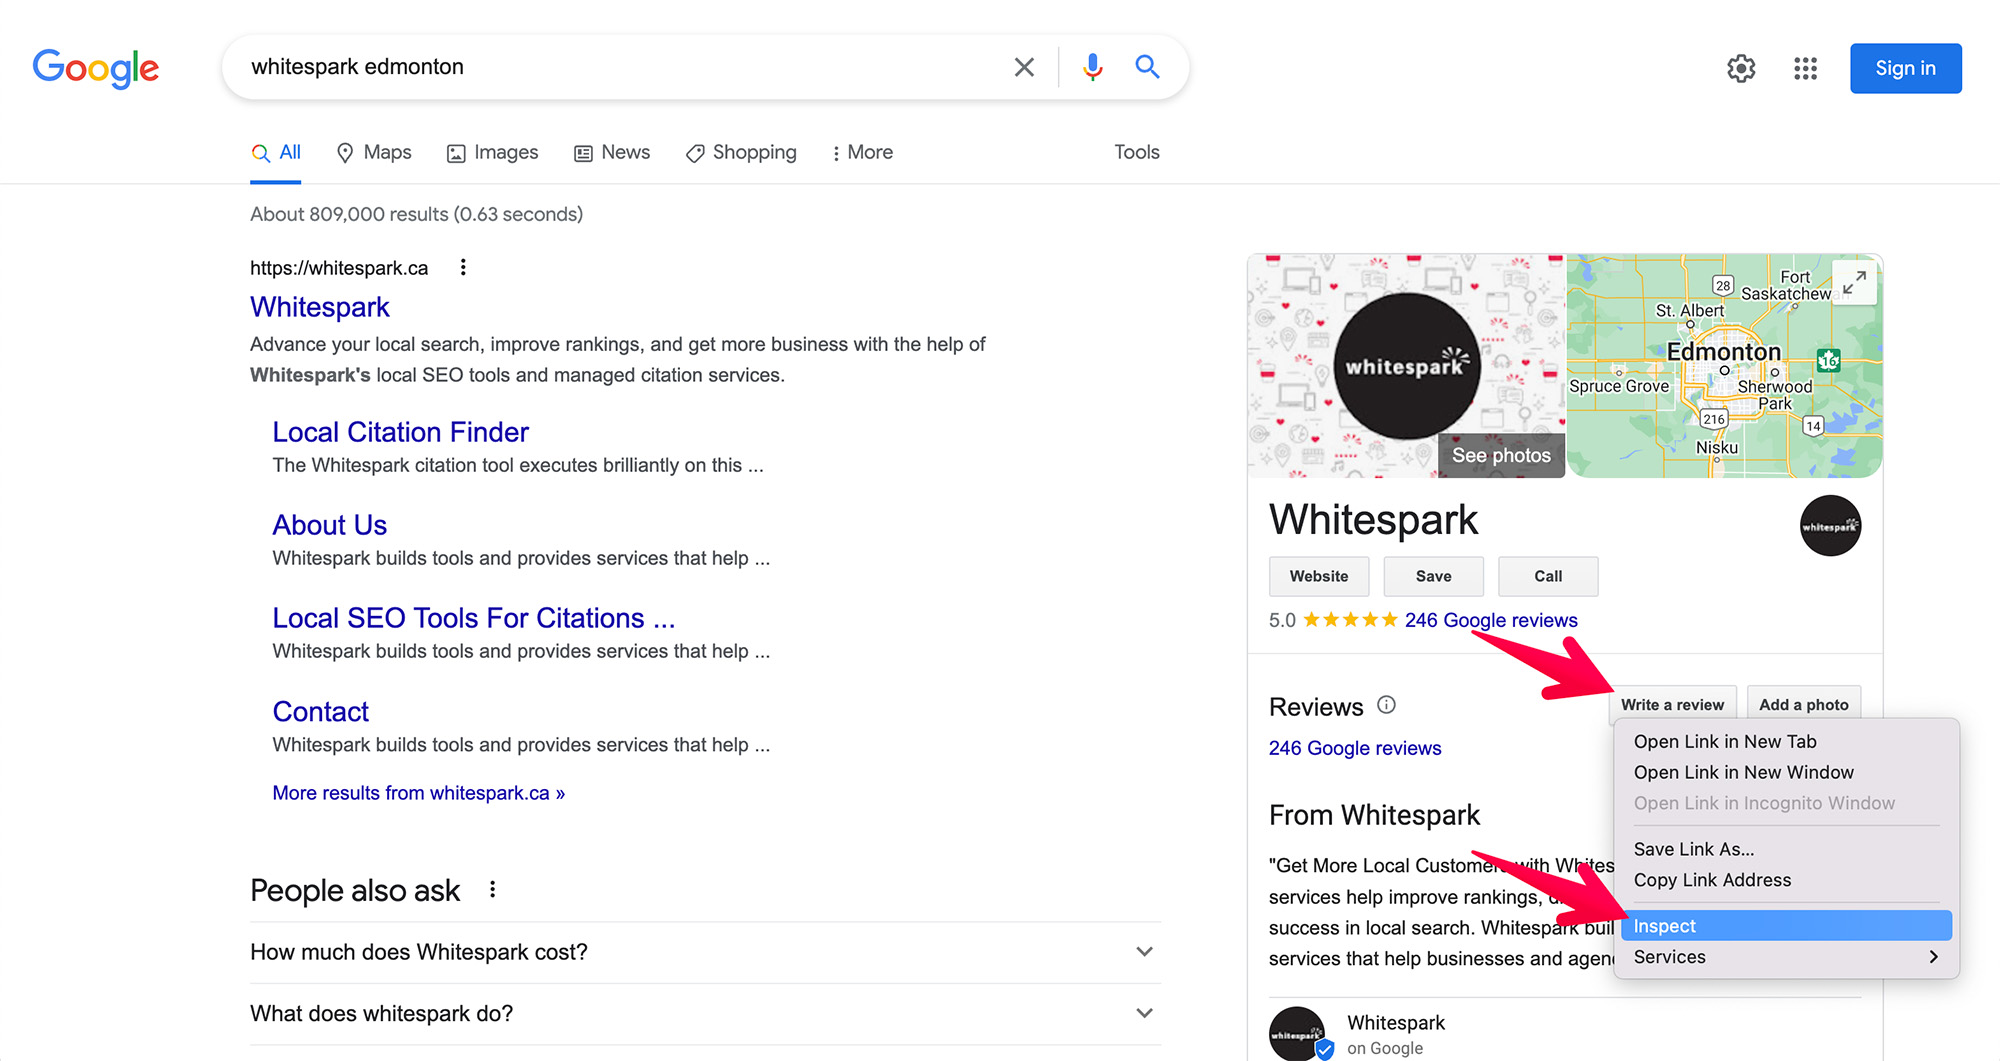Open the More search filters dropdown
Image resolution: width=2000 pixels, height=1061 pixels.
coord(862,152)
